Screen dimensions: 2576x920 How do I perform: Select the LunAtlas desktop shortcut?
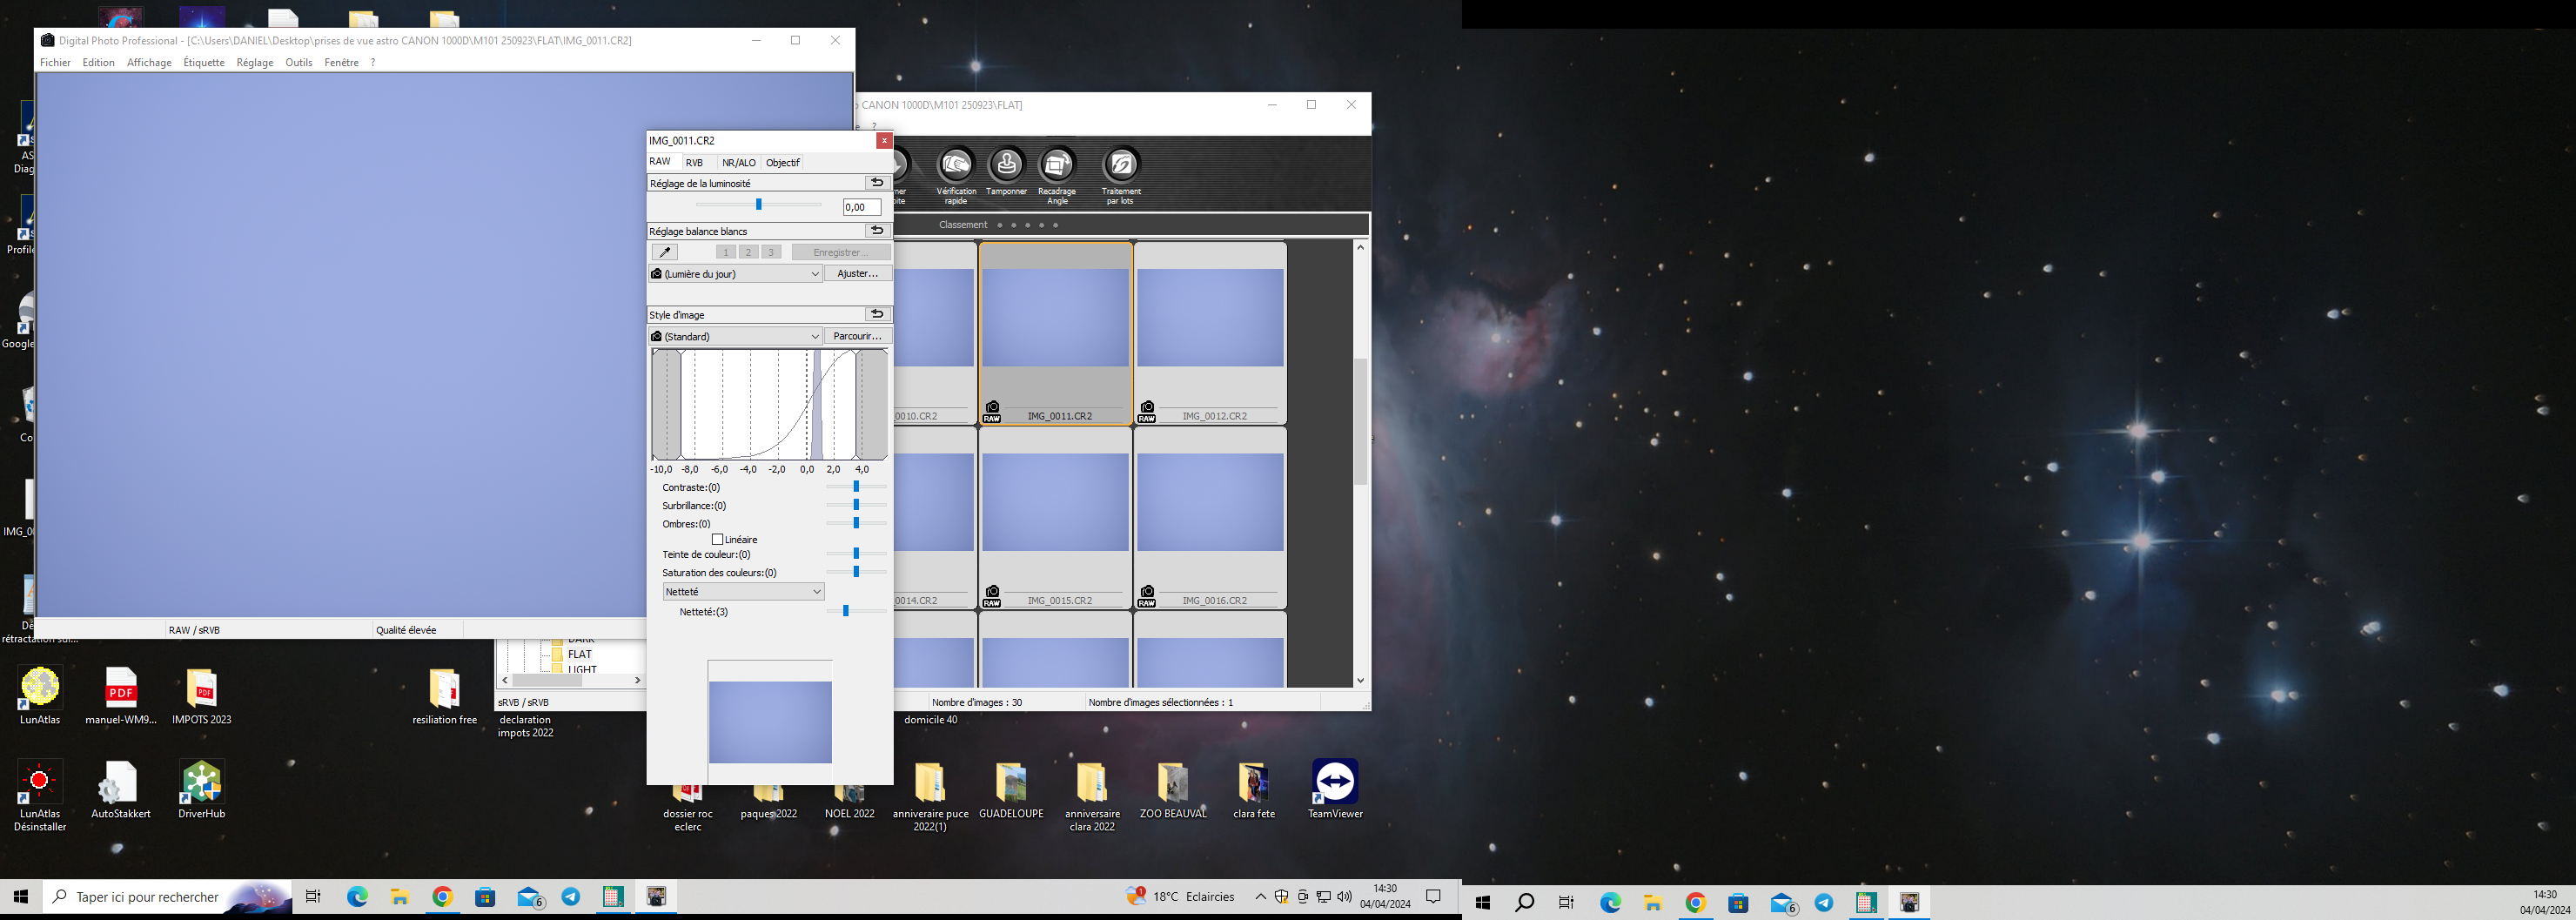40,696
